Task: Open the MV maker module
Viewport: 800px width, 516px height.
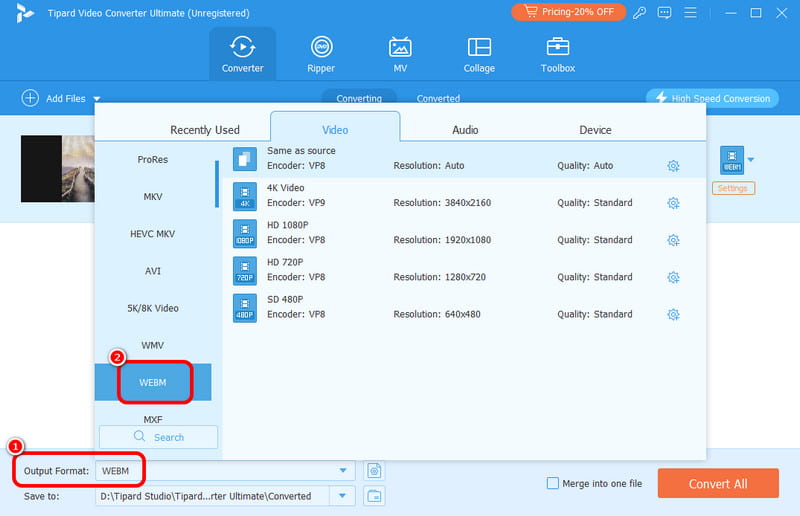Action: pyautogui.click(x=400, y=54)
